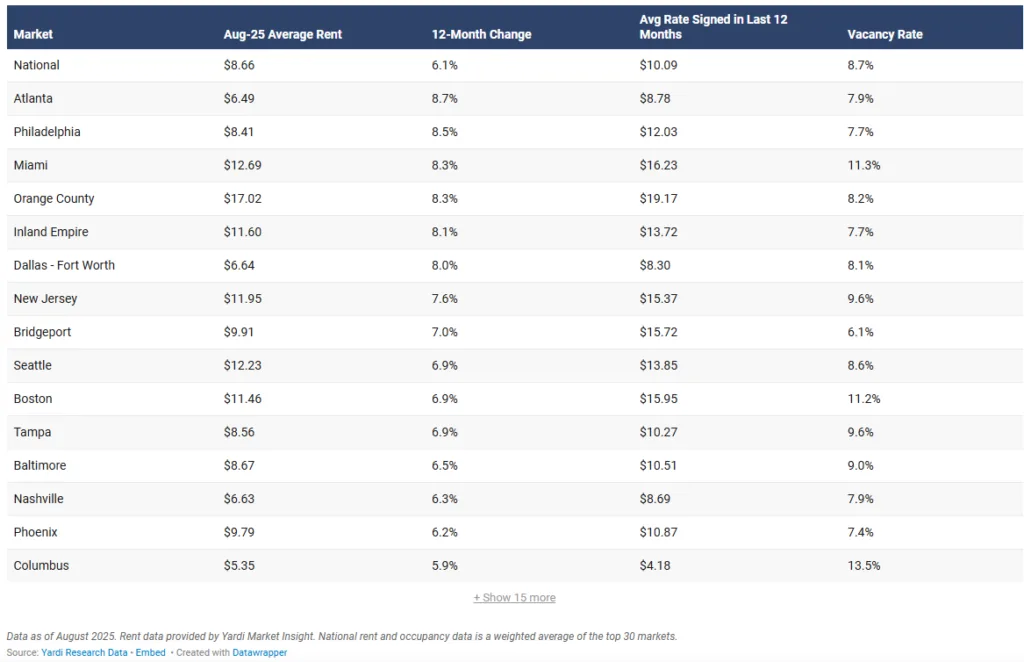Click the Inland Empire market cell

[x=51, y=232]
